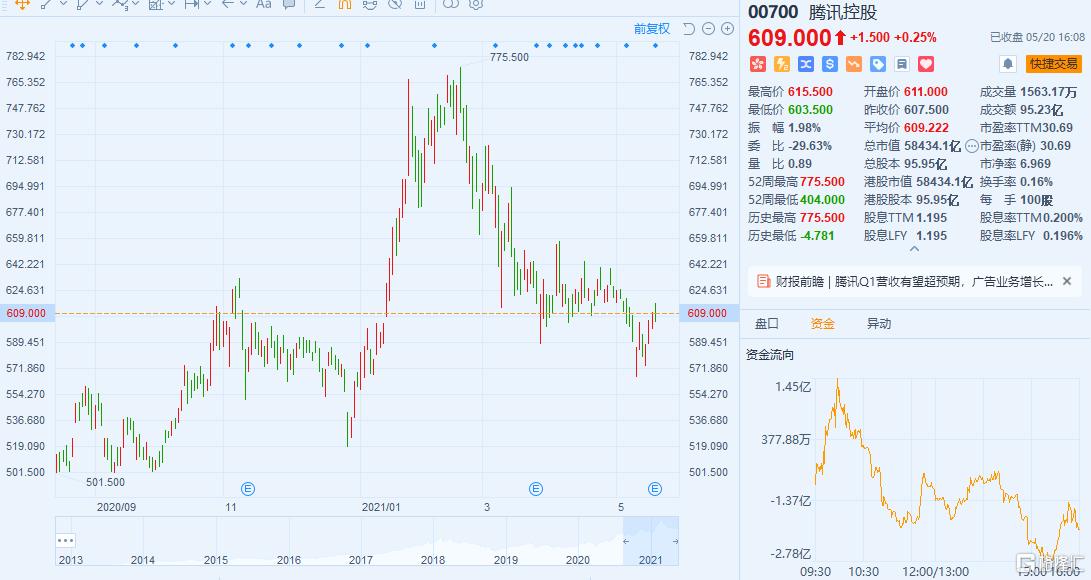Click the blue dollar sign icon
Screen dimensions: 1091x580
pos(829,64)
